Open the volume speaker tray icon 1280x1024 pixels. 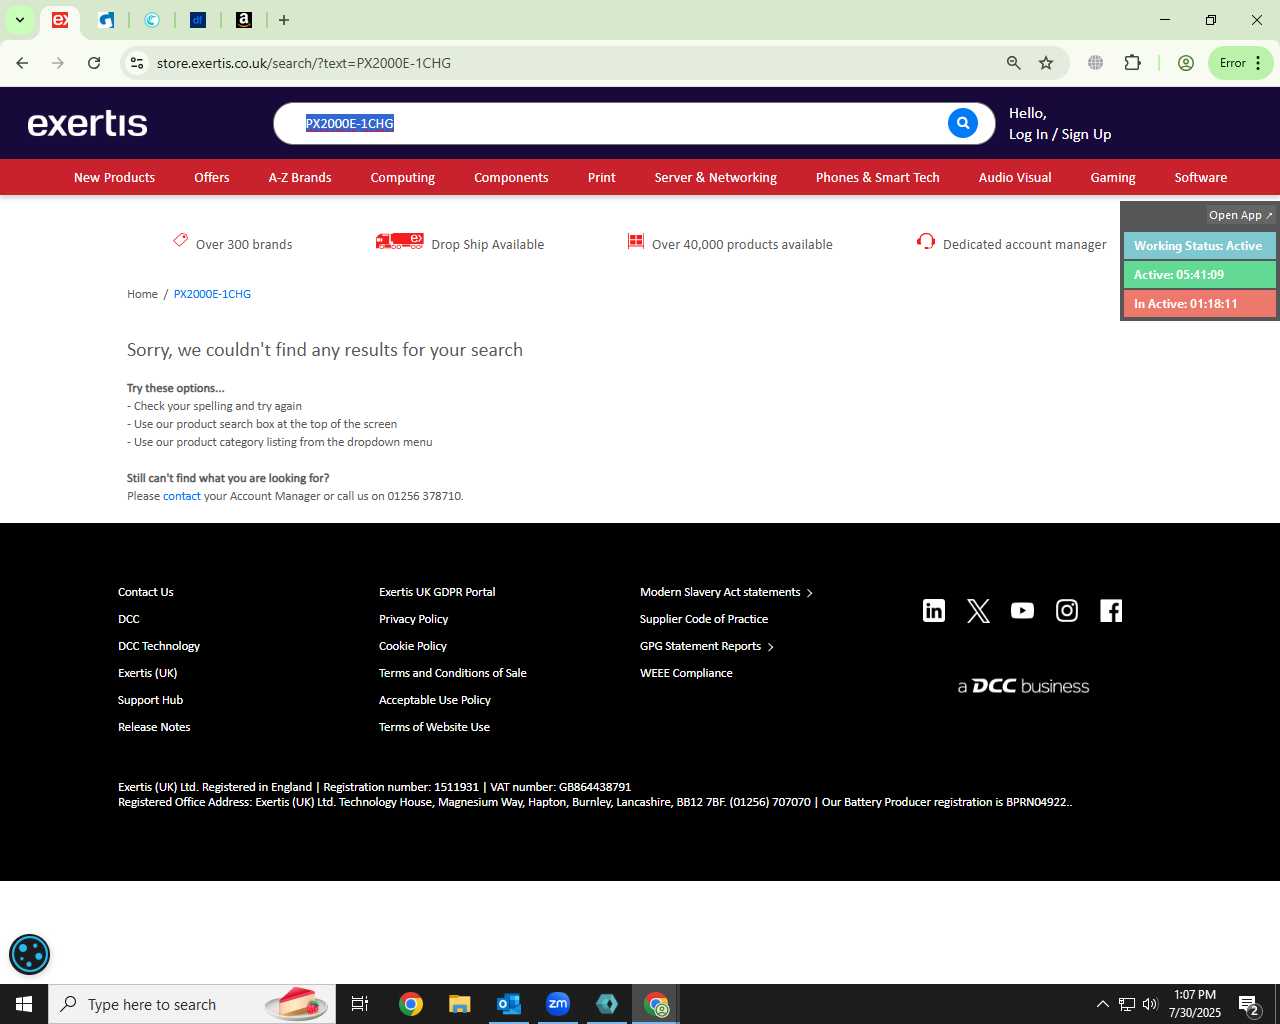1150,1004
